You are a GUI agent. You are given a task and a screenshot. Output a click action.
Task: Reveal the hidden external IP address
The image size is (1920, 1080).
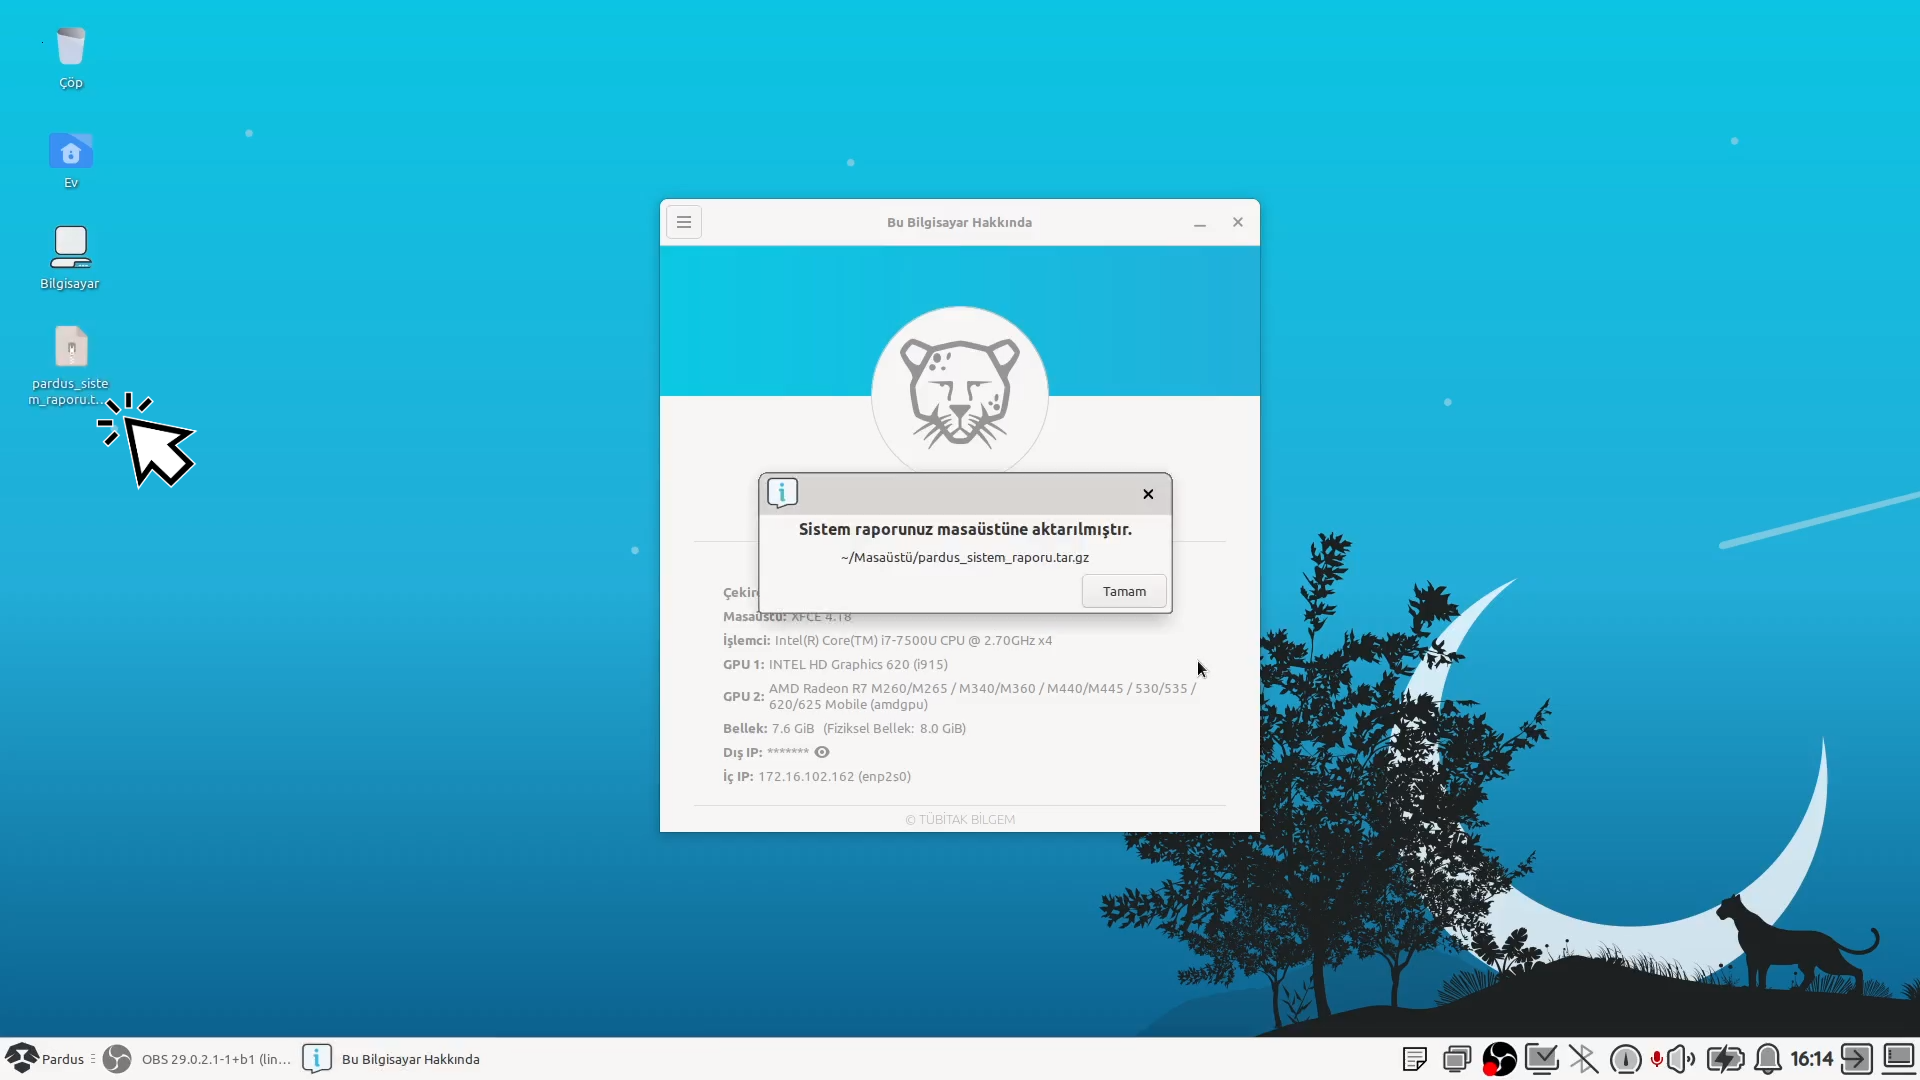822,752
